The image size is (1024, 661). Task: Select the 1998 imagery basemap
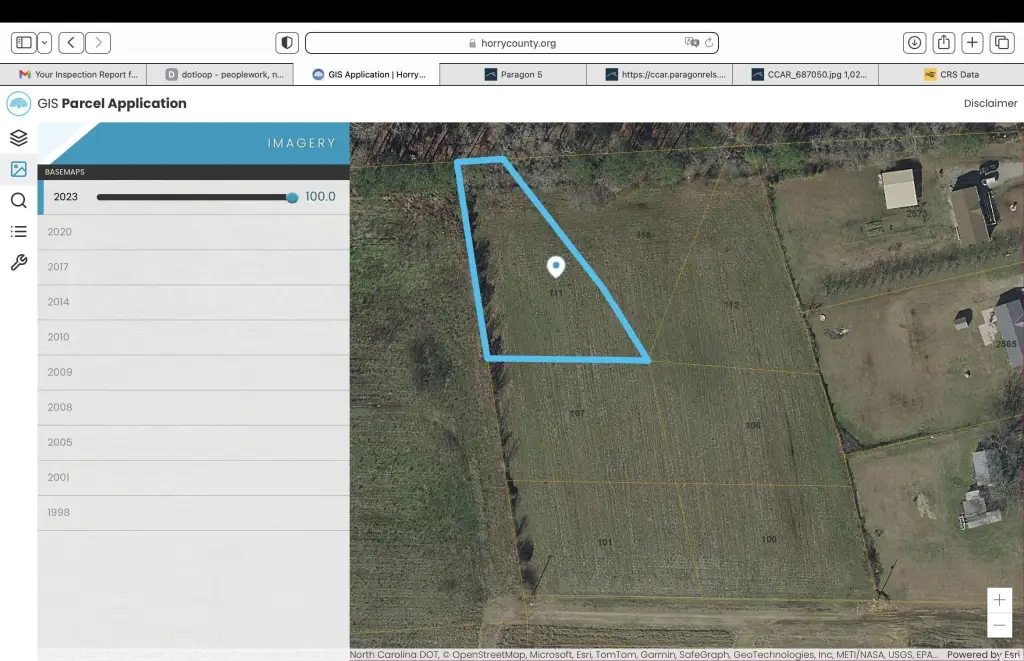60,512
